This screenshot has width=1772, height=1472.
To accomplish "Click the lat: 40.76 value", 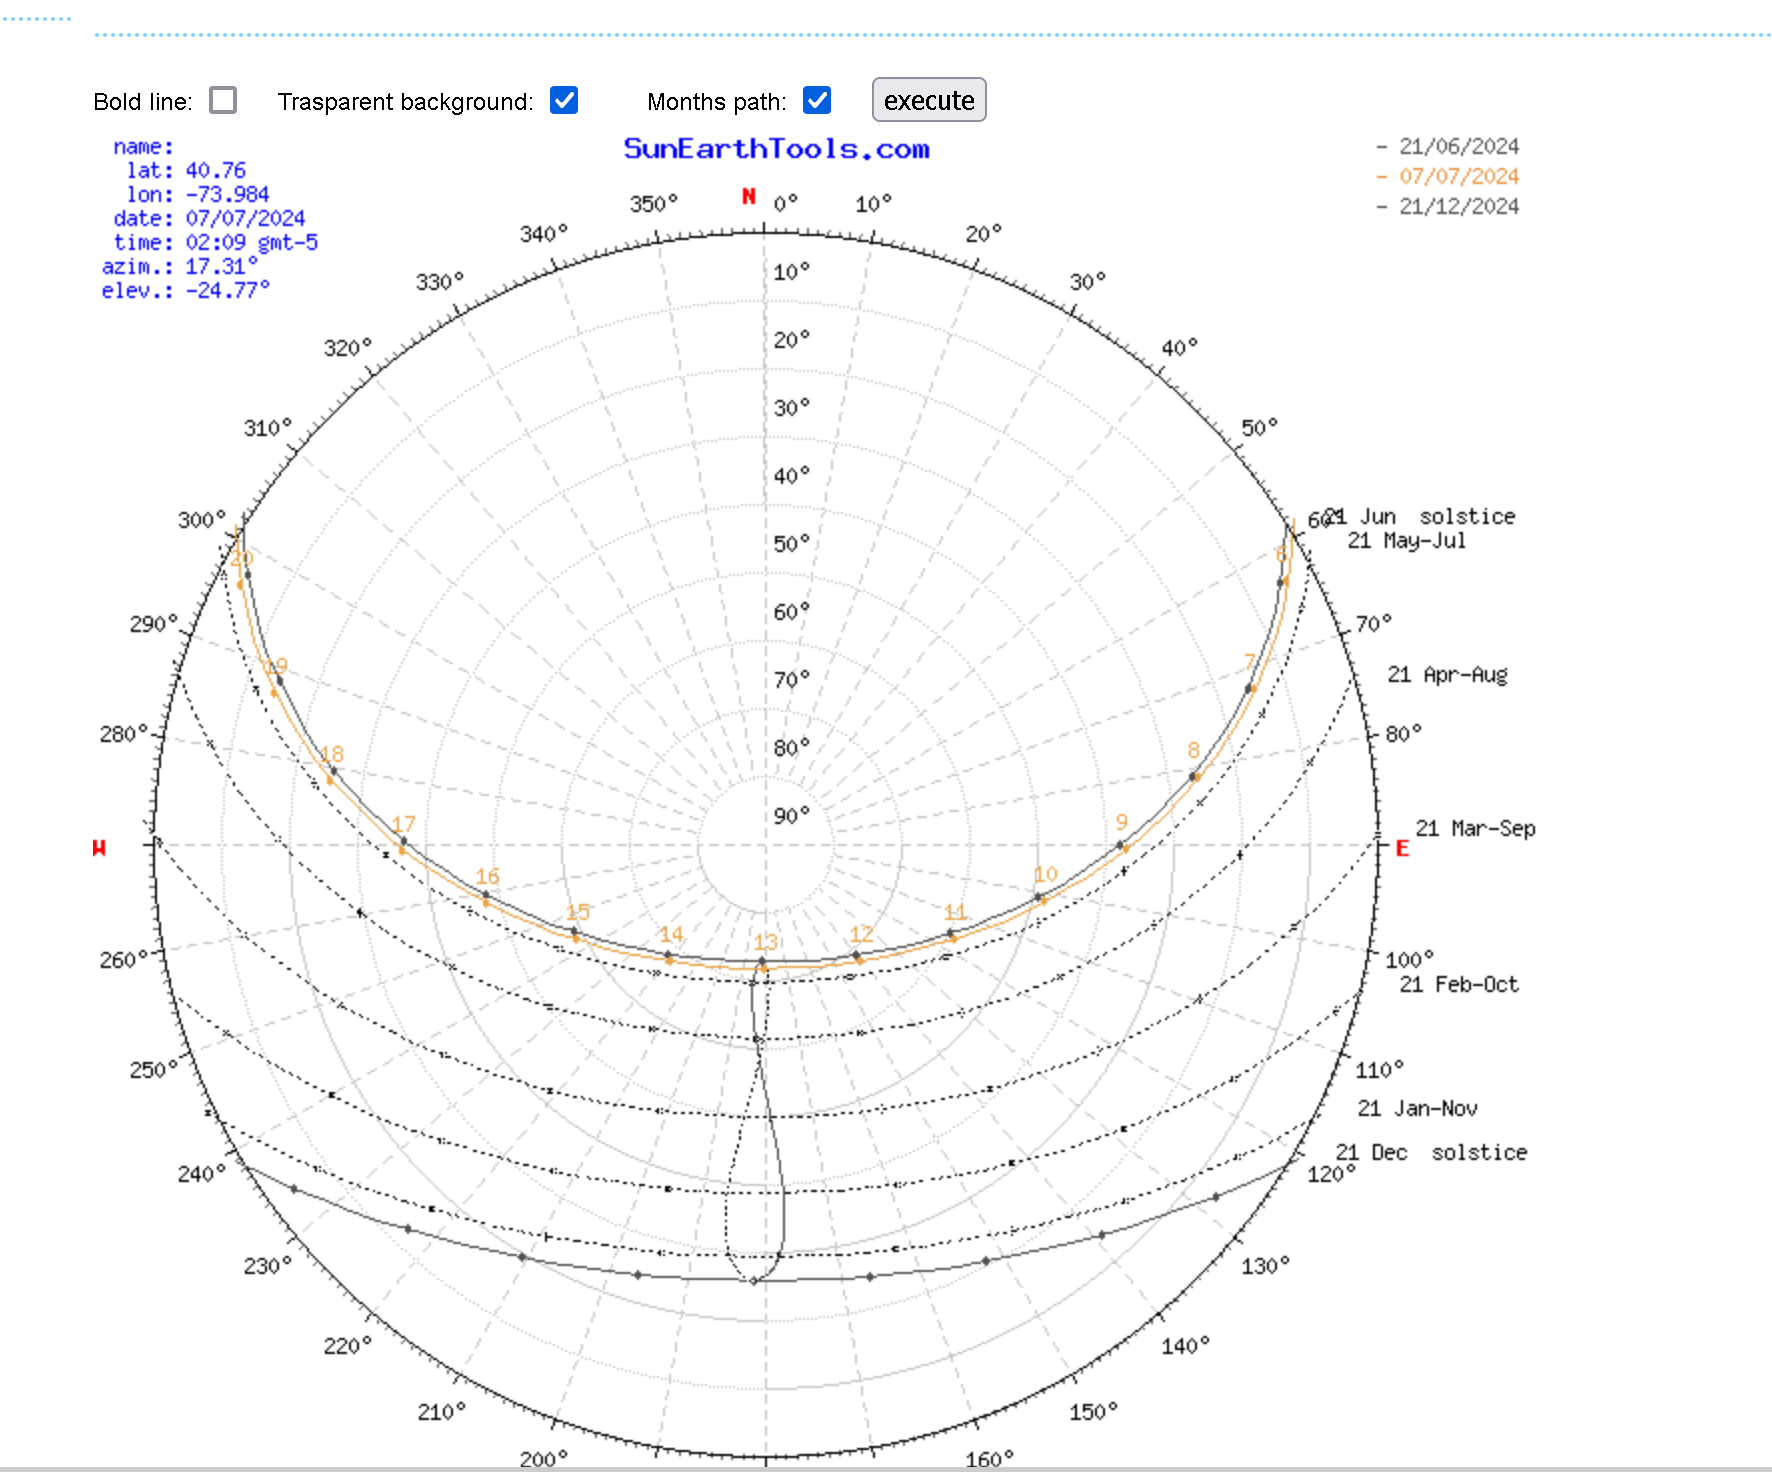I will click(x=215, y=170).
